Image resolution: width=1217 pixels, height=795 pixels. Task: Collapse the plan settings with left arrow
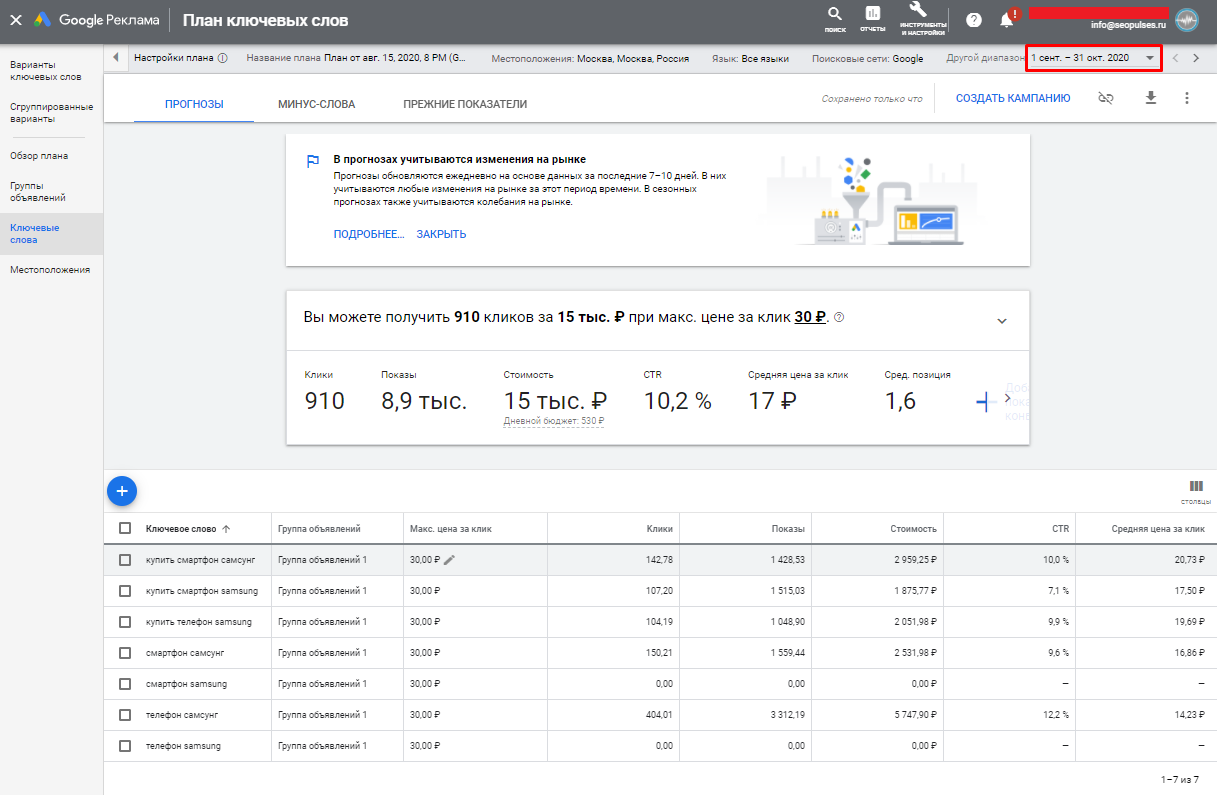click(116, 58)
